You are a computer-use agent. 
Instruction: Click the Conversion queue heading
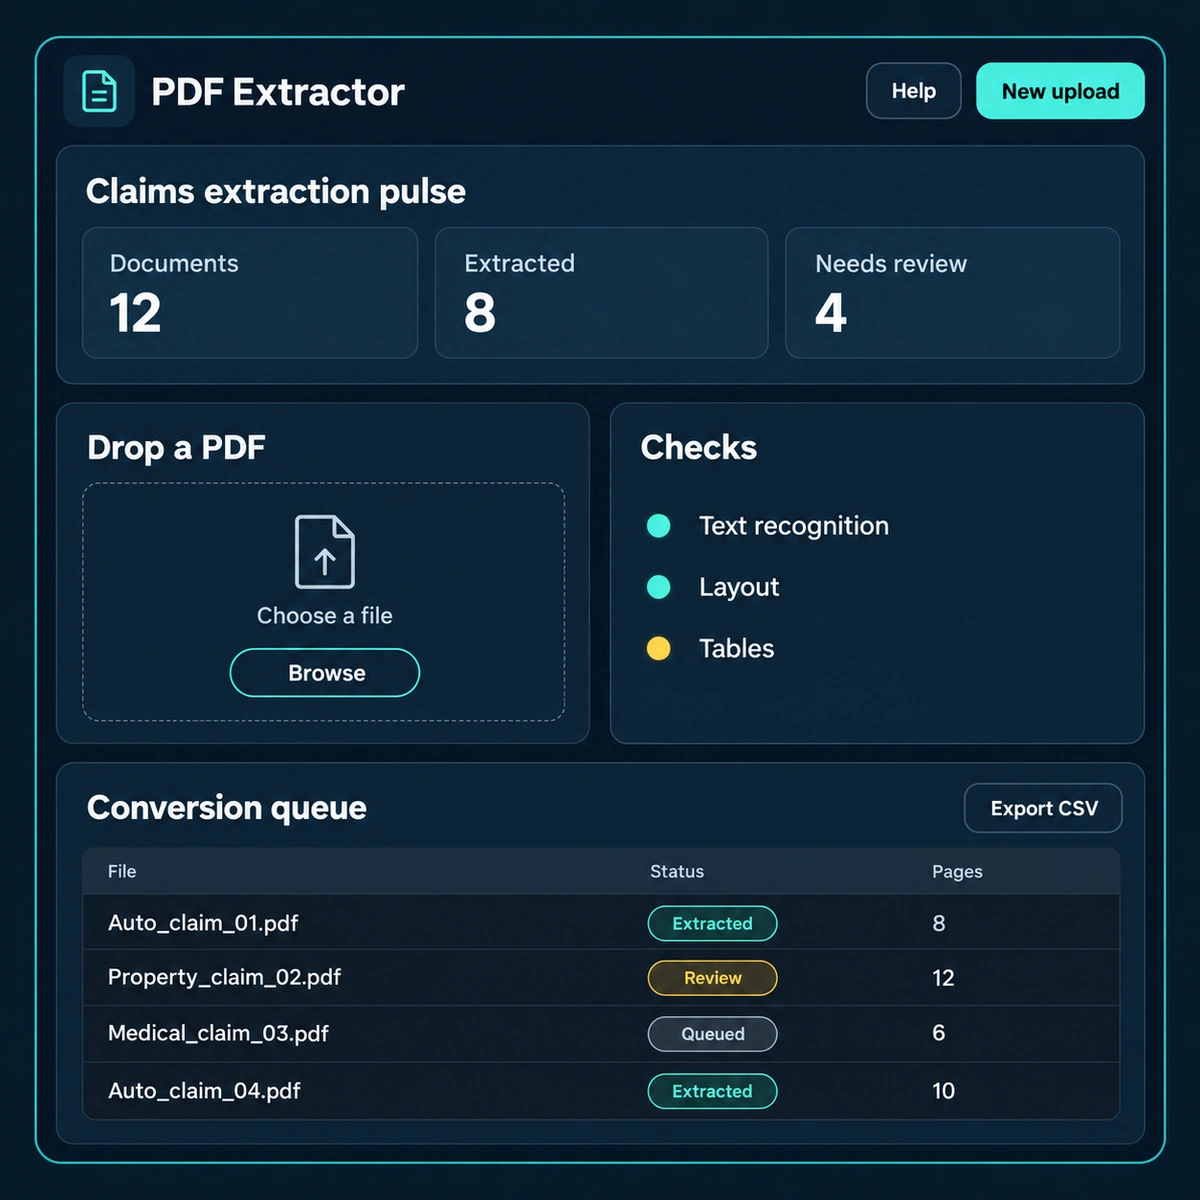[227, 808]
